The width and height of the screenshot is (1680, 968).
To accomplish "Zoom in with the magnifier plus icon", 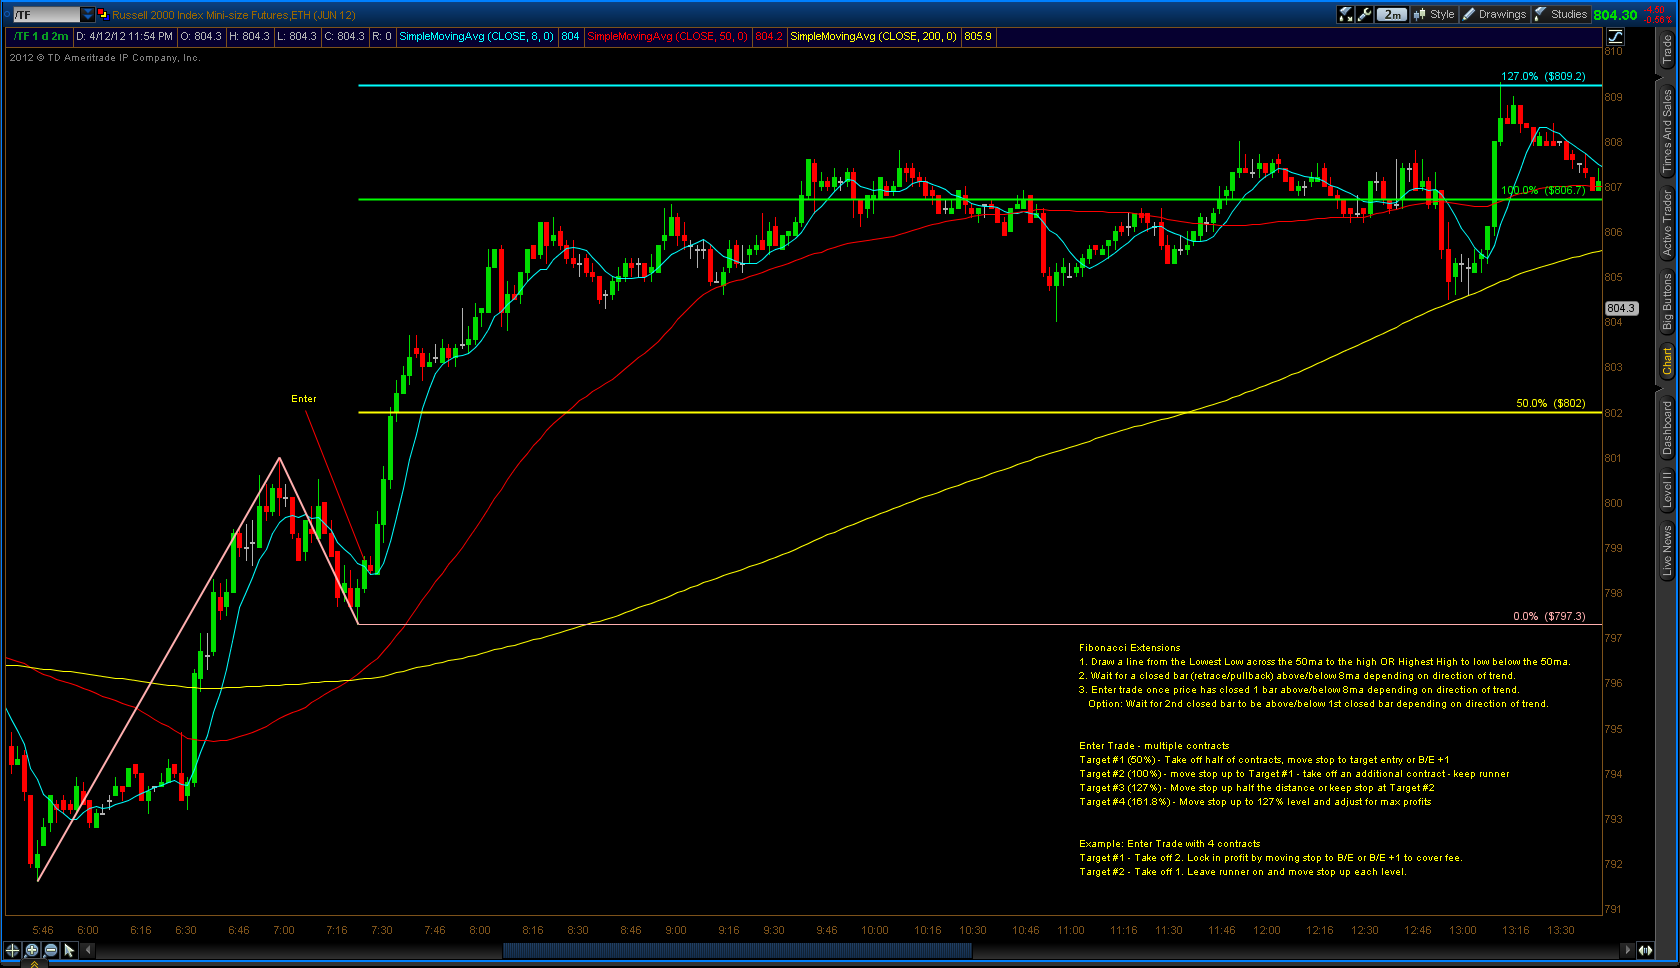I will tap(32, 950).
